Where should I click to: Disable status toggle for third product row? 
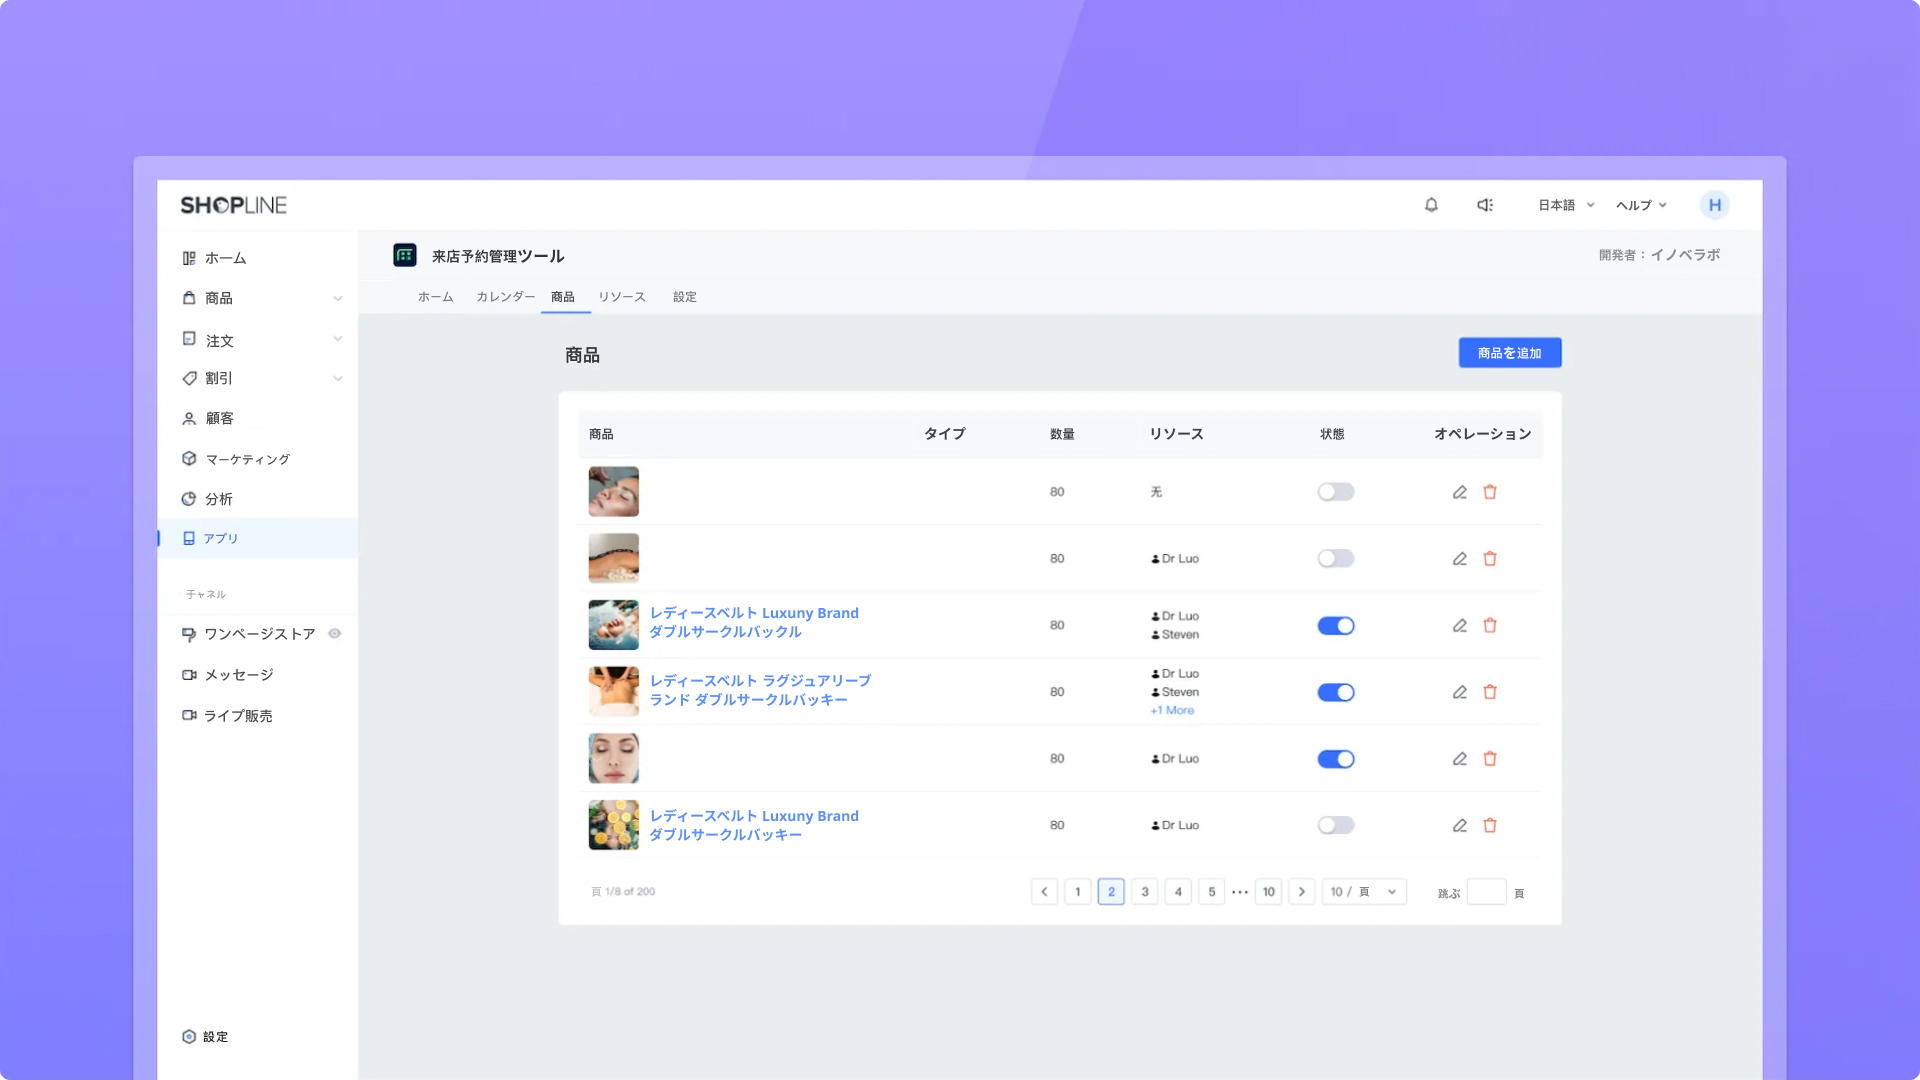(1335, 626)
